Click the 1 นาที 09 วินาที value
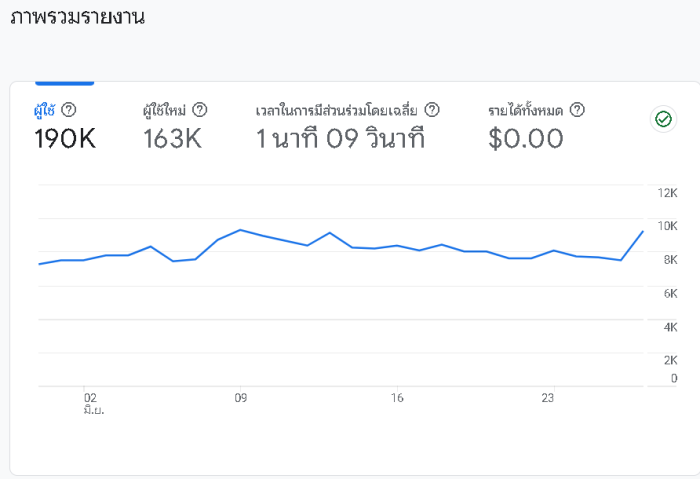Viewport: 700px width, 479px height. coord(340,139)
